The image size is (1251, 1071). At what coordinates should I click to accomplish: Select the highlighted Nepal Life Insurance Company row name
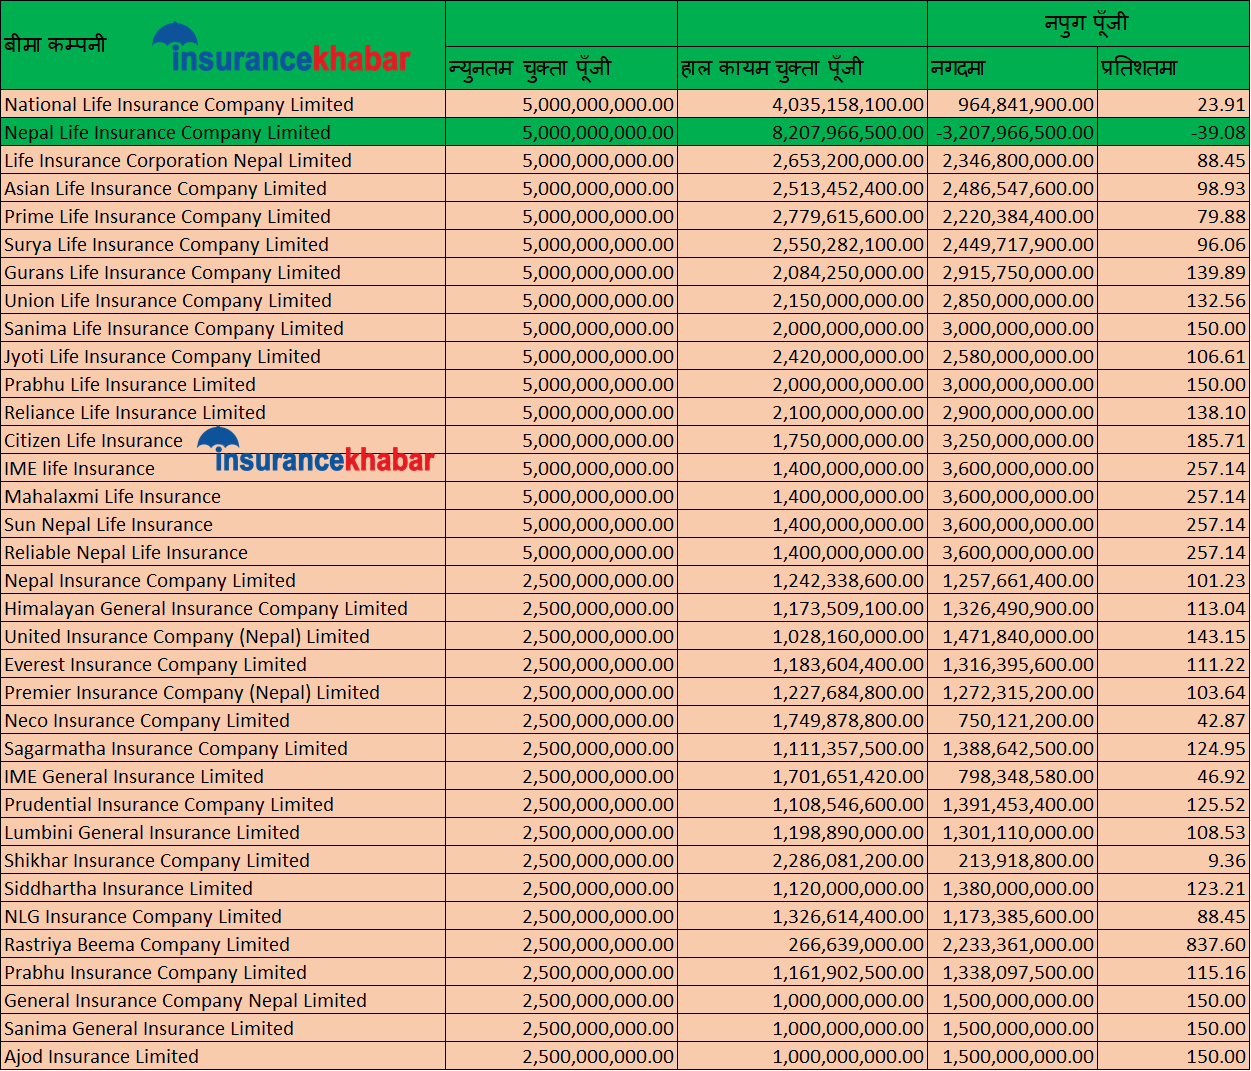point(167,132)
